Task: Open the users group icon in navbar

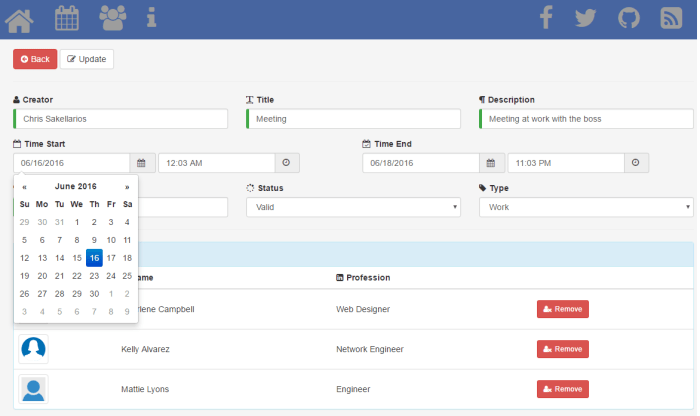Action: [113, 18]
